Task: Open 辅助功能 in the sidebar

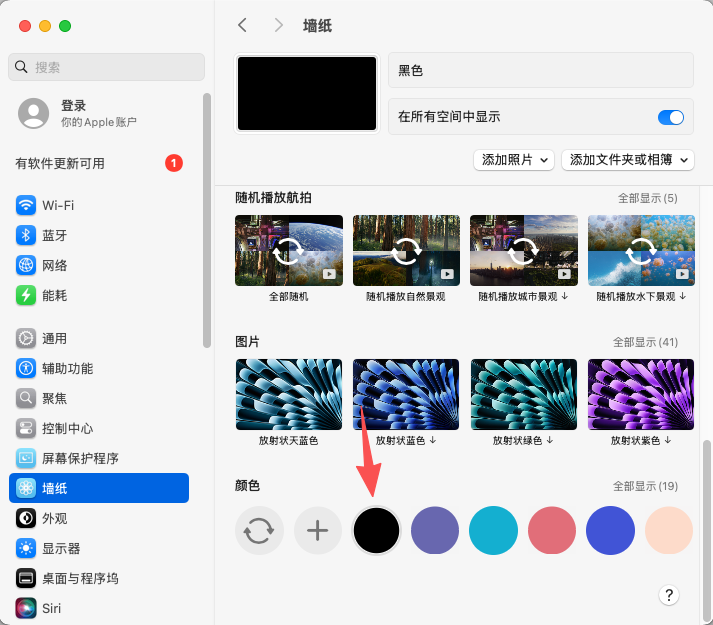Action: click(26, 368)
